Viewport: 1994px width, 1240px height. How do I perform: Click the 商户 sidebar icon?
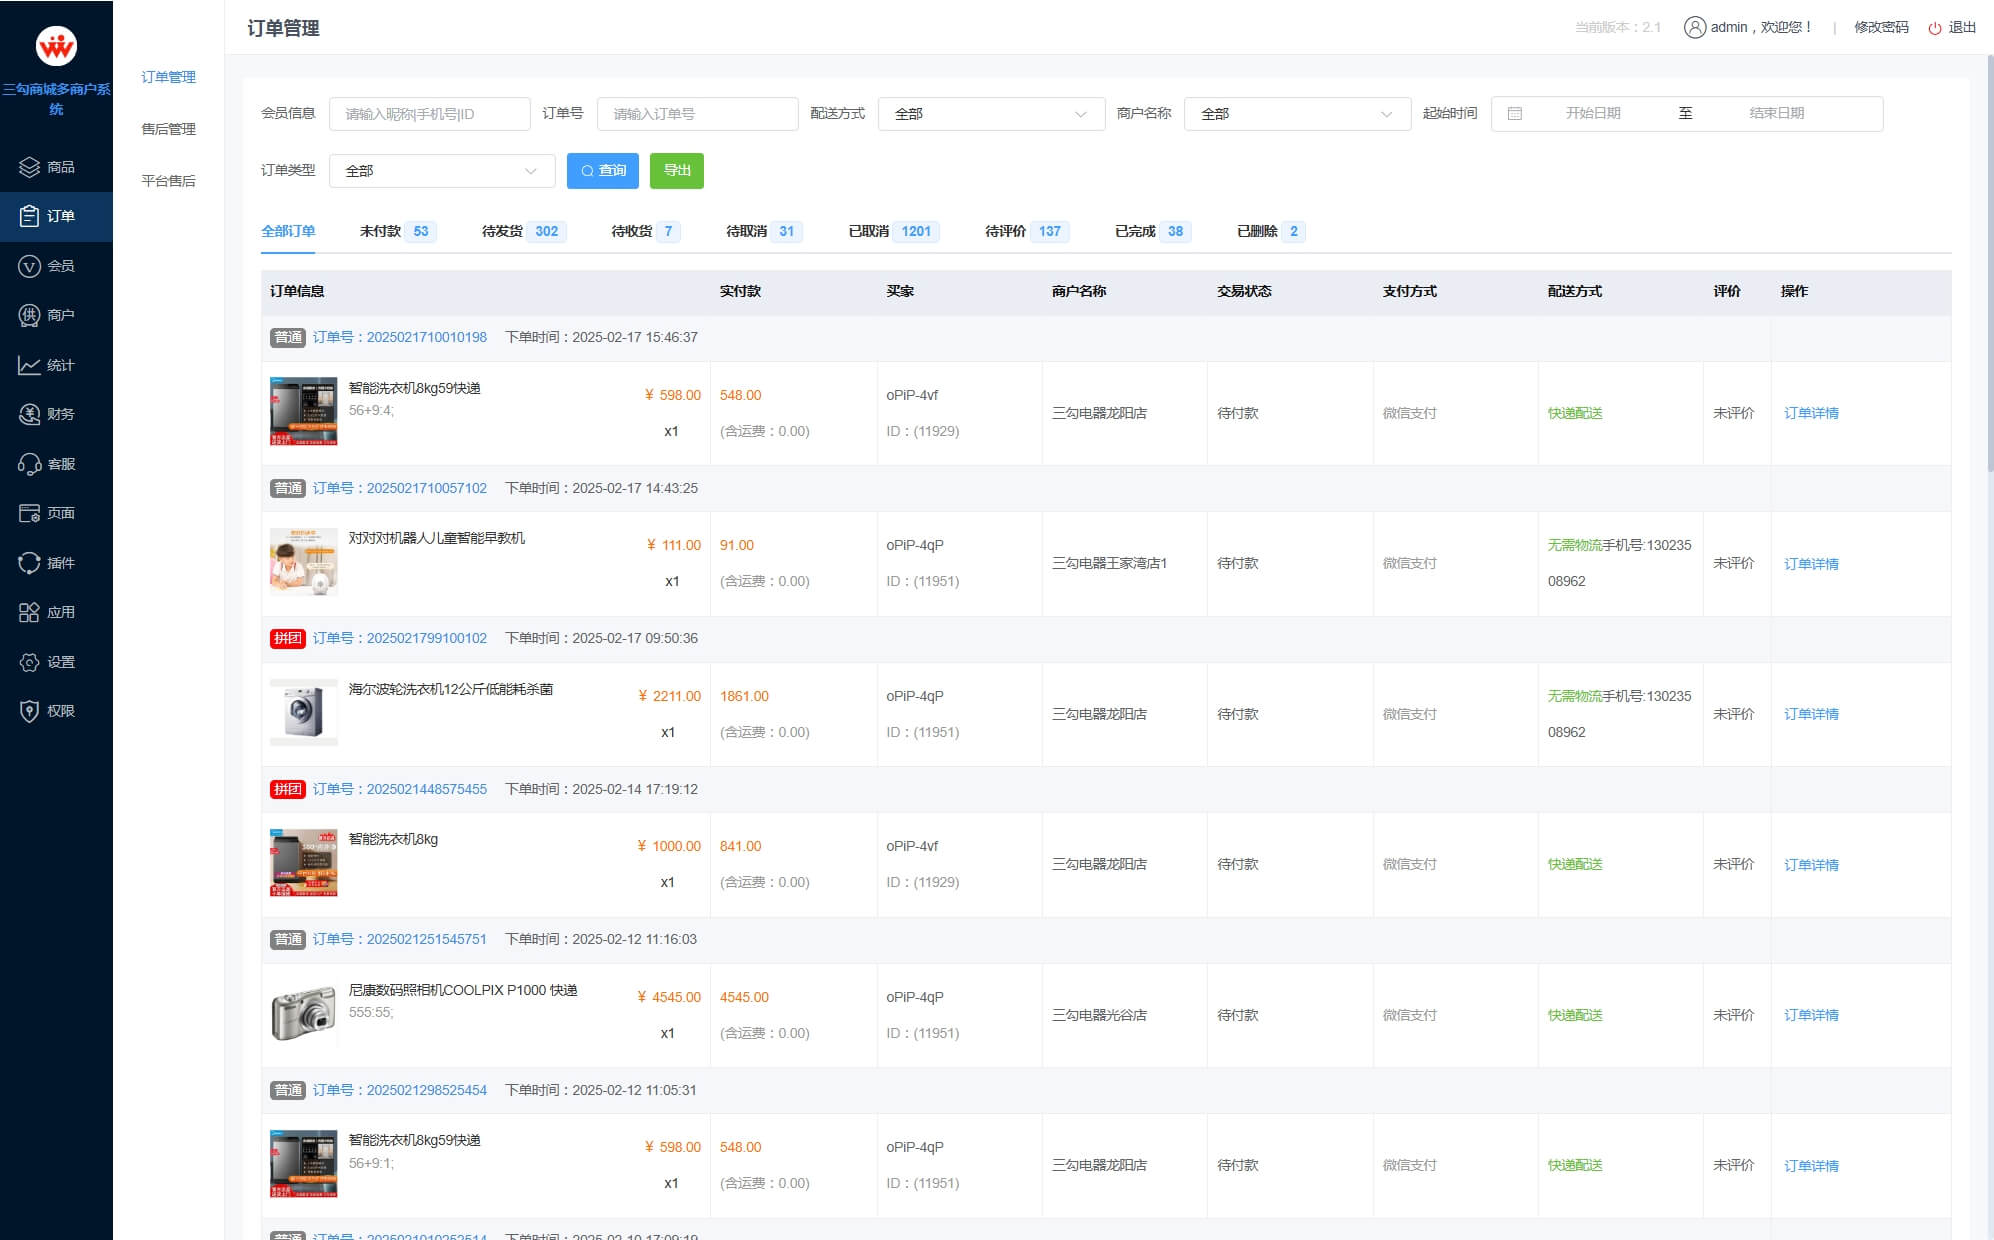tap(56, 315)
